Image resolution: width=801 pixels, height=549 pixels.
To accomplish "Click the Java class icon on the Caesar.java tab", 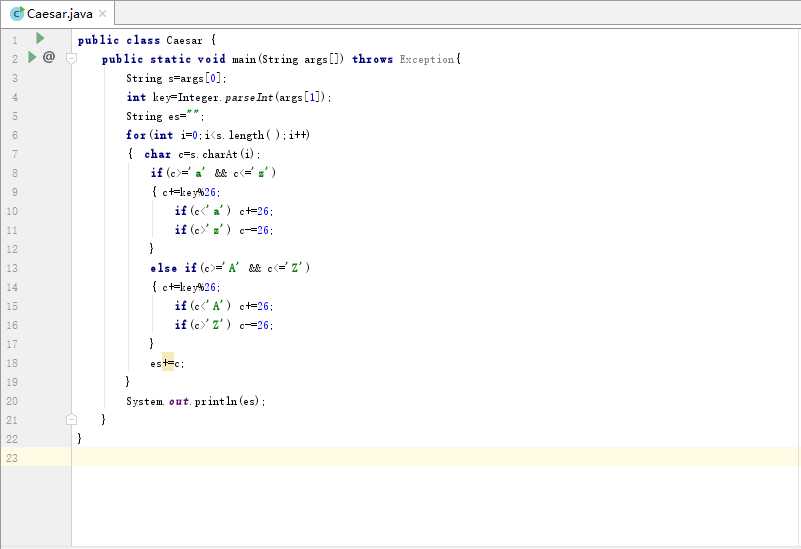I will click(17, 13).
